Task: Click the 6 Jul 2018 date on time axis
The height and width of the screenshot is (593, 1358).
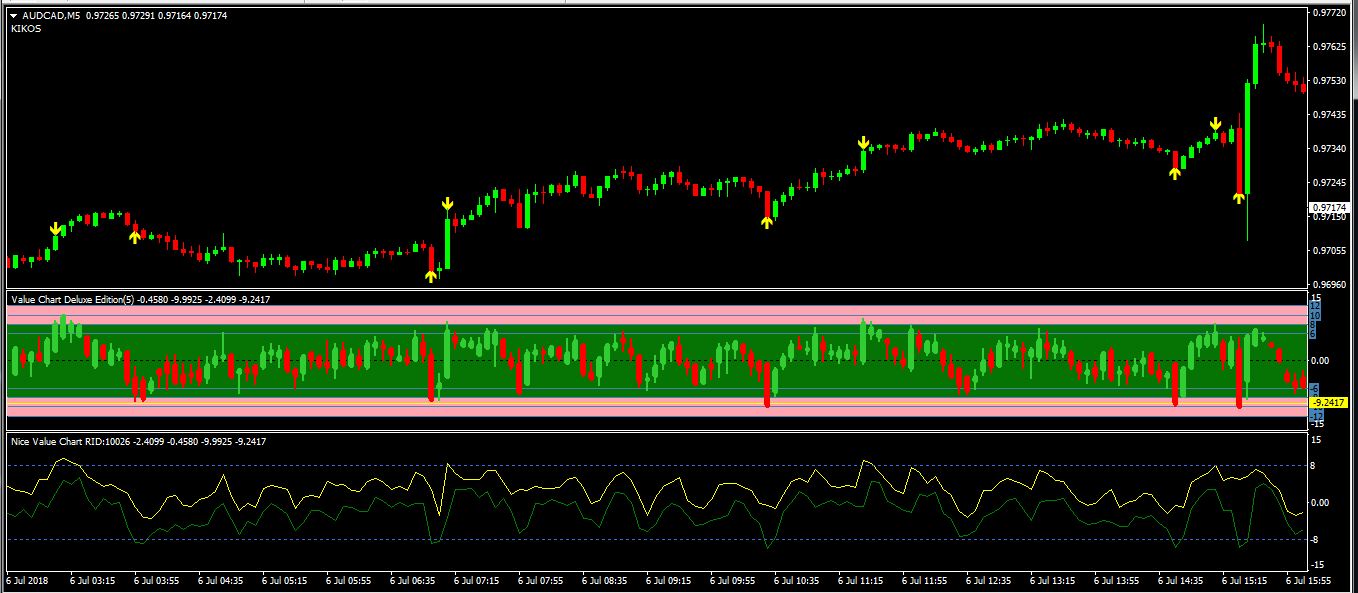Action: (27, 580)
